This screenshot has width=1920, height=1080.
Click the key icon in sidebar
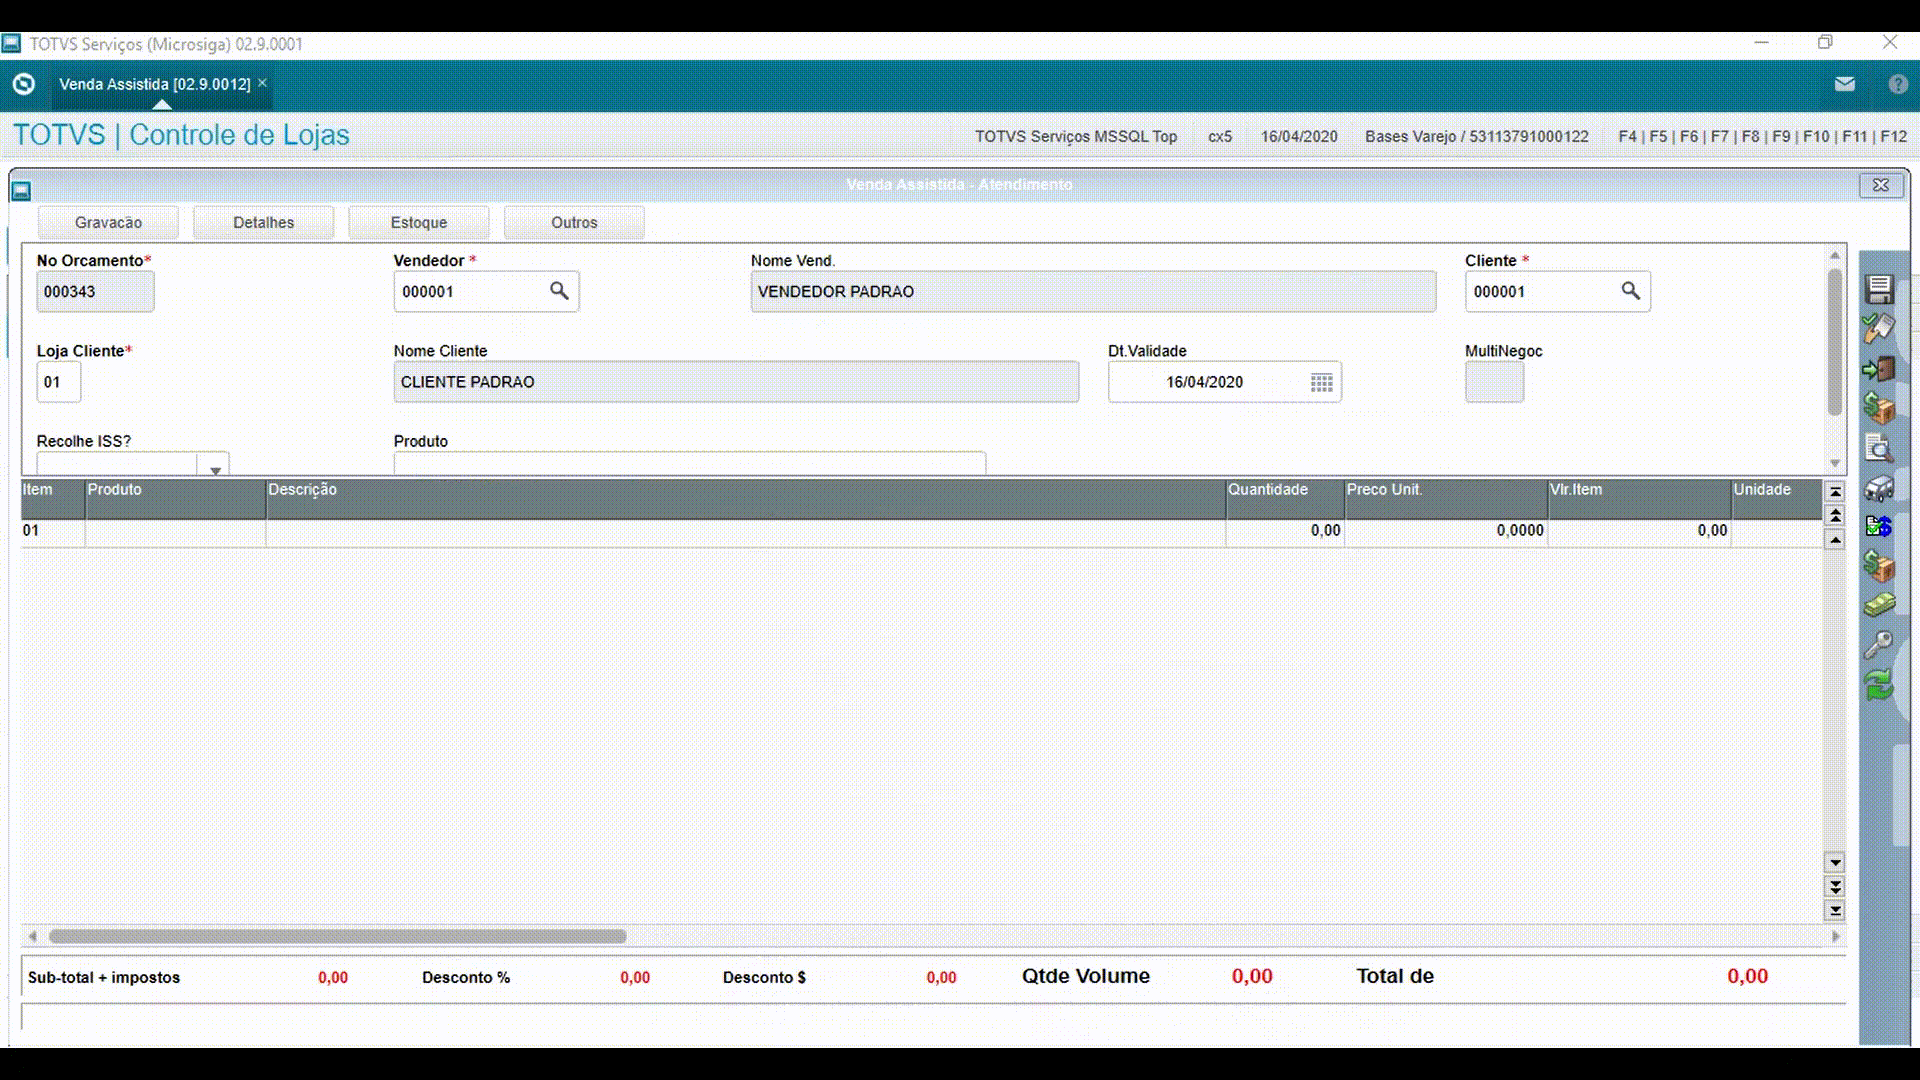tap(1879, 645)
